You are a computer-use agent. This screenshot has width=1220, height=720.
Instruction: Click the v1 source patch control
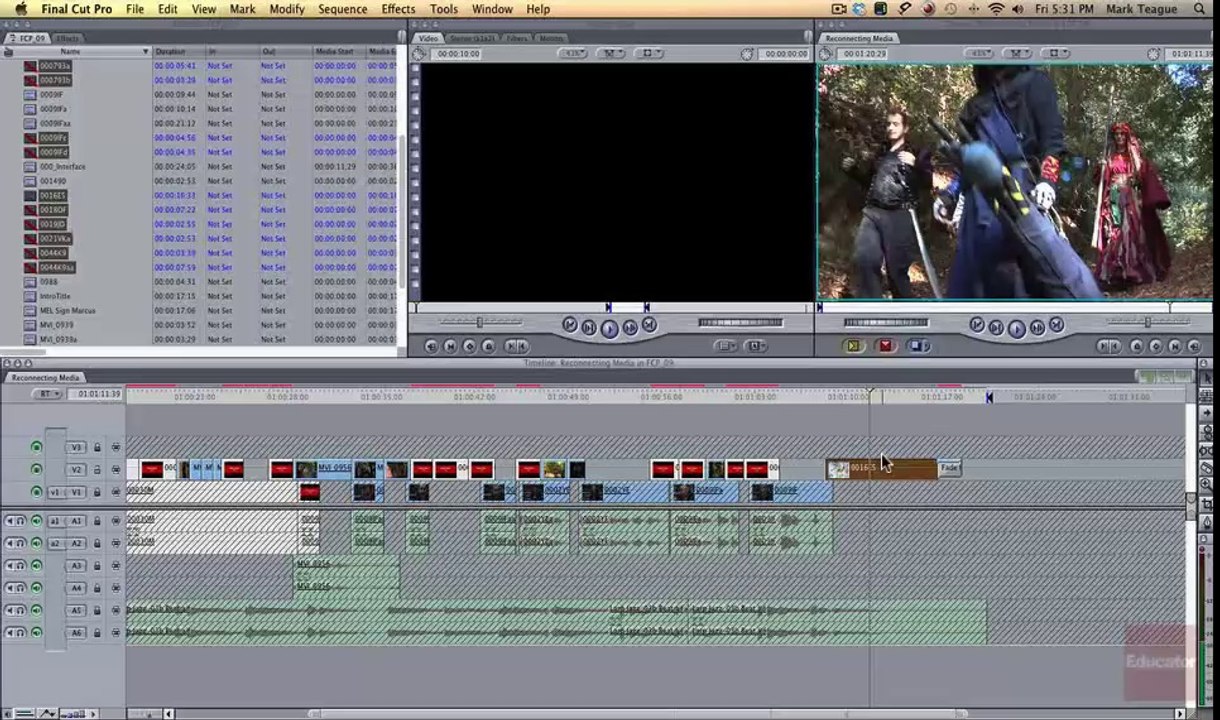[x=55, y=492]
